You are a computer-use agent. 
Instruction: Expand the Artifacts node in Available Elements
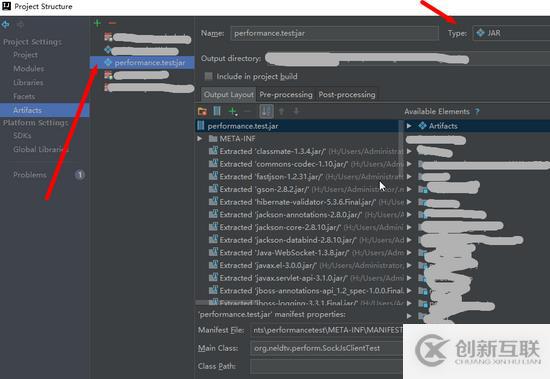pyautogui.click(x=409, y=126)
